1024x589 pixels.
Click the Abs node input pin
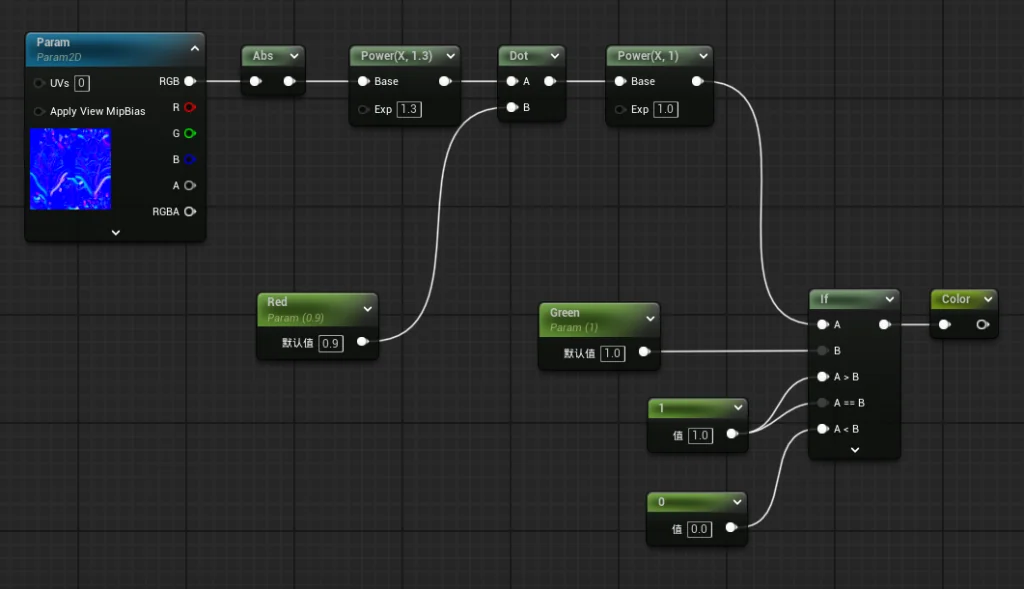pyautogui.click(x=256, y=81)
